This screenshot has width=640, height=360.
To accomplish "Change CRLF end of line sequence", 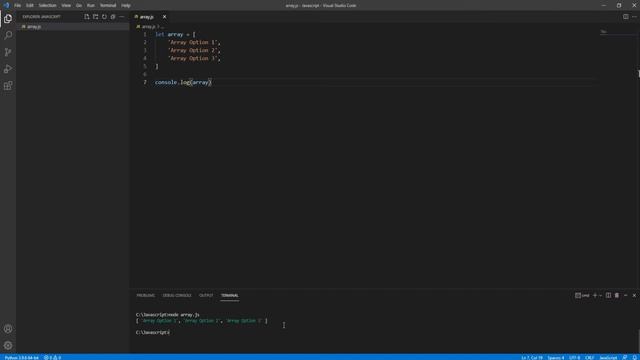I will click(x=589, y=358).
